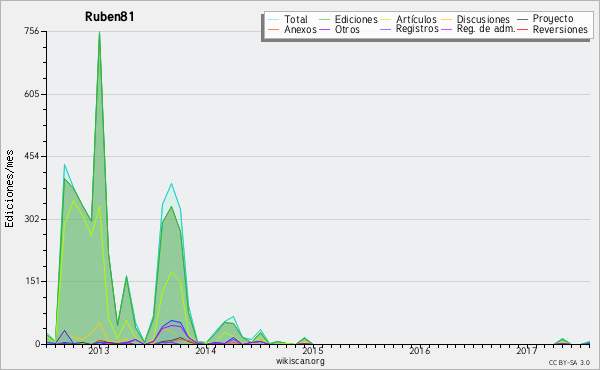
Task: Click the Otros legend label
Action: click(347, 29)
